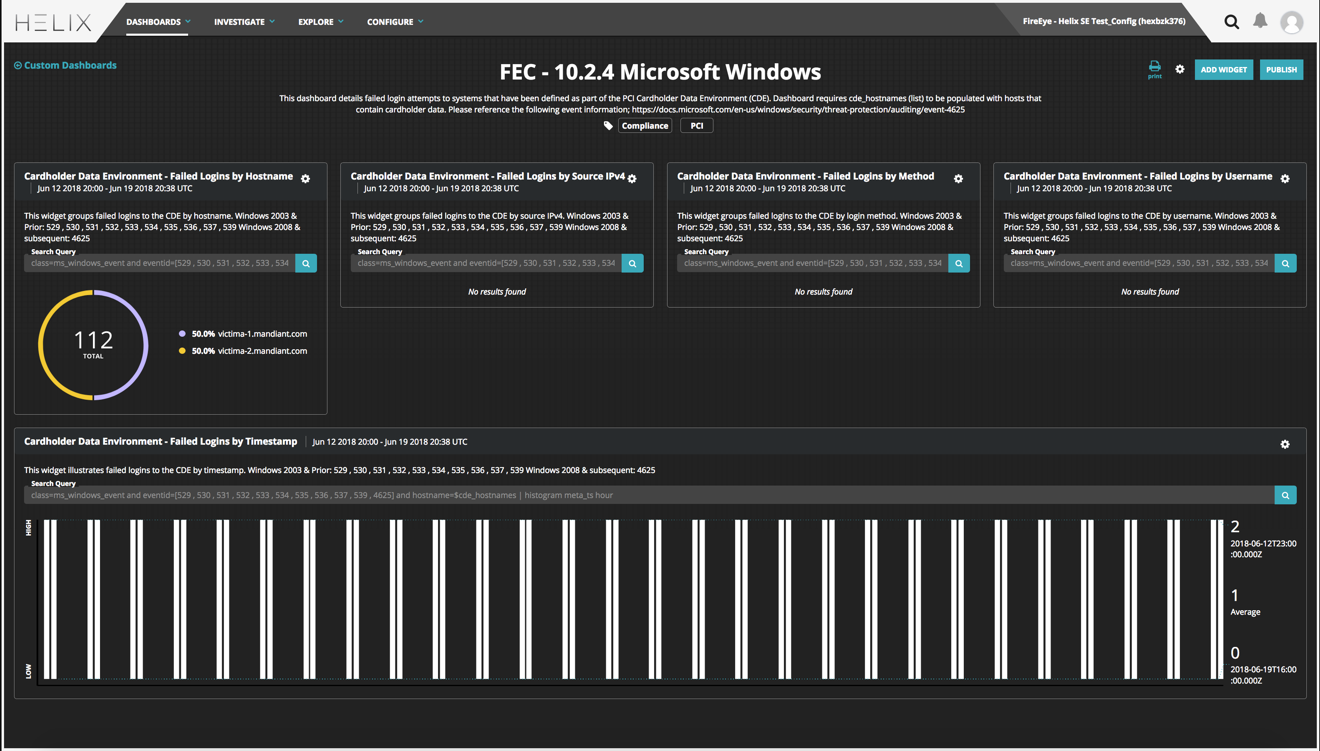Click FireEye Helix SE Test_Config organization name

click(1104, 21)
